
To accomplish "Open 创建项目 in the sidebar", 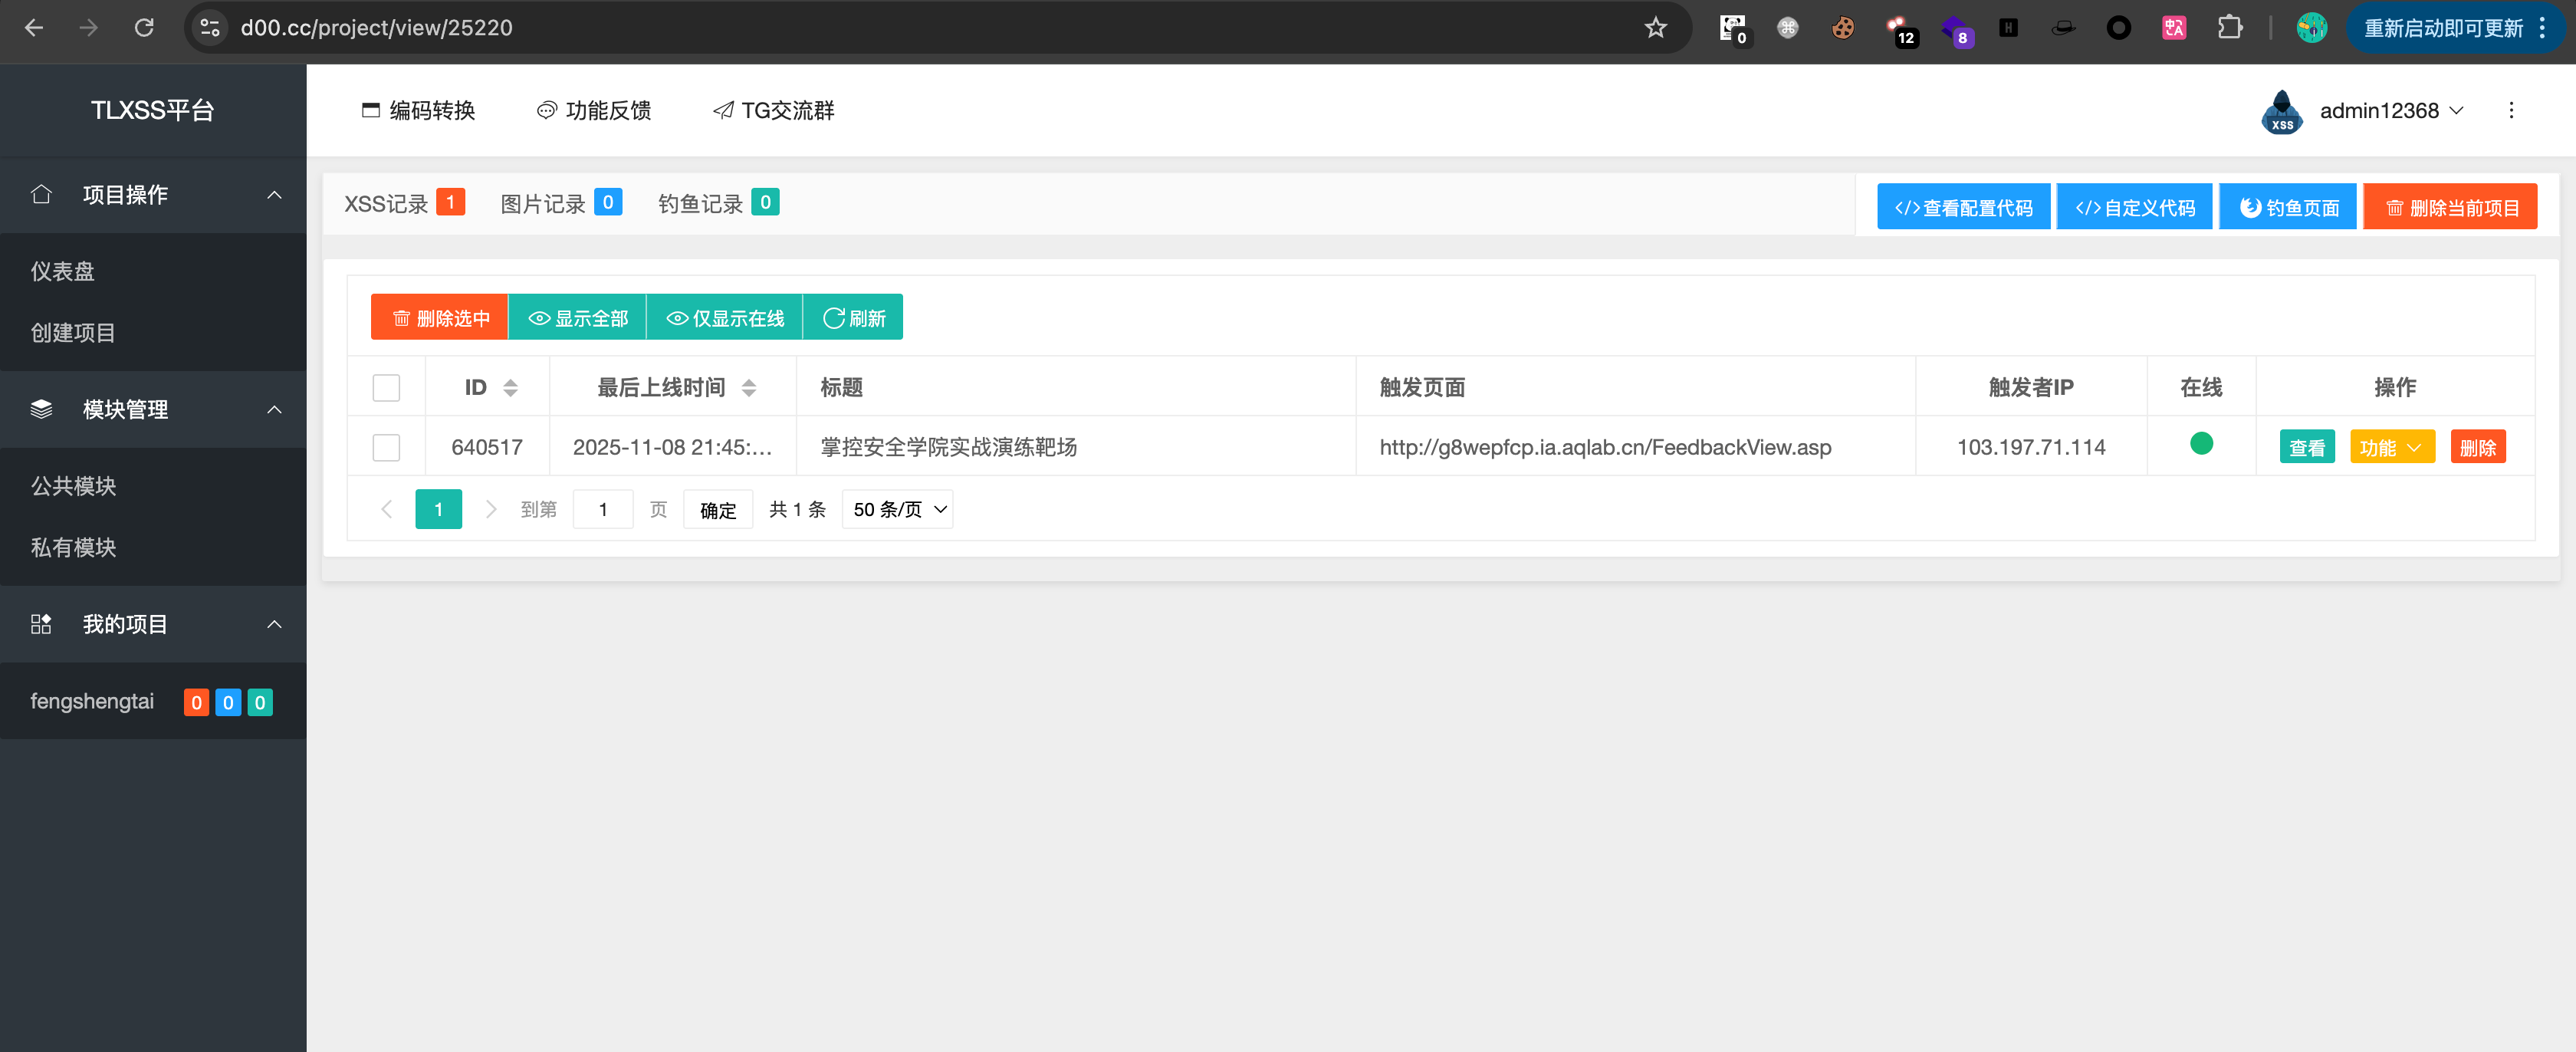I will point(73,333).
